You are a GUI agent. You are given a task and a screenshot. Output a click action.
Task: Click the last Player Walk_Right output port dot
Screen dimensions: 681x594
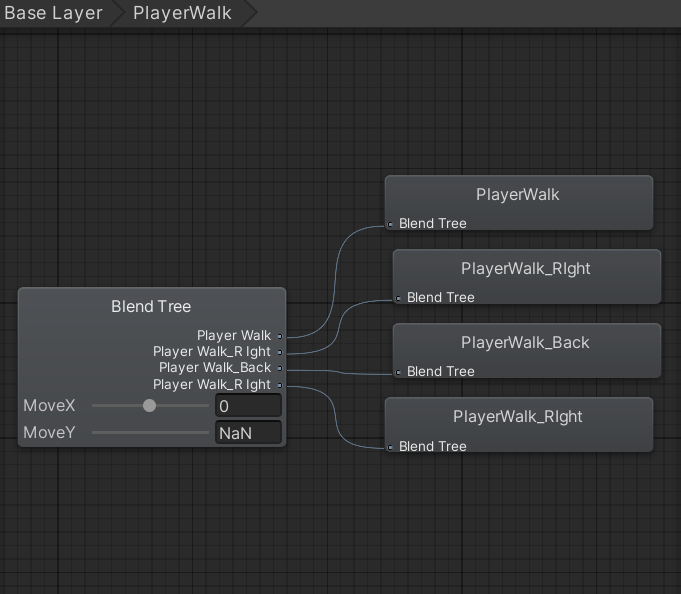(x=280, y=385)
